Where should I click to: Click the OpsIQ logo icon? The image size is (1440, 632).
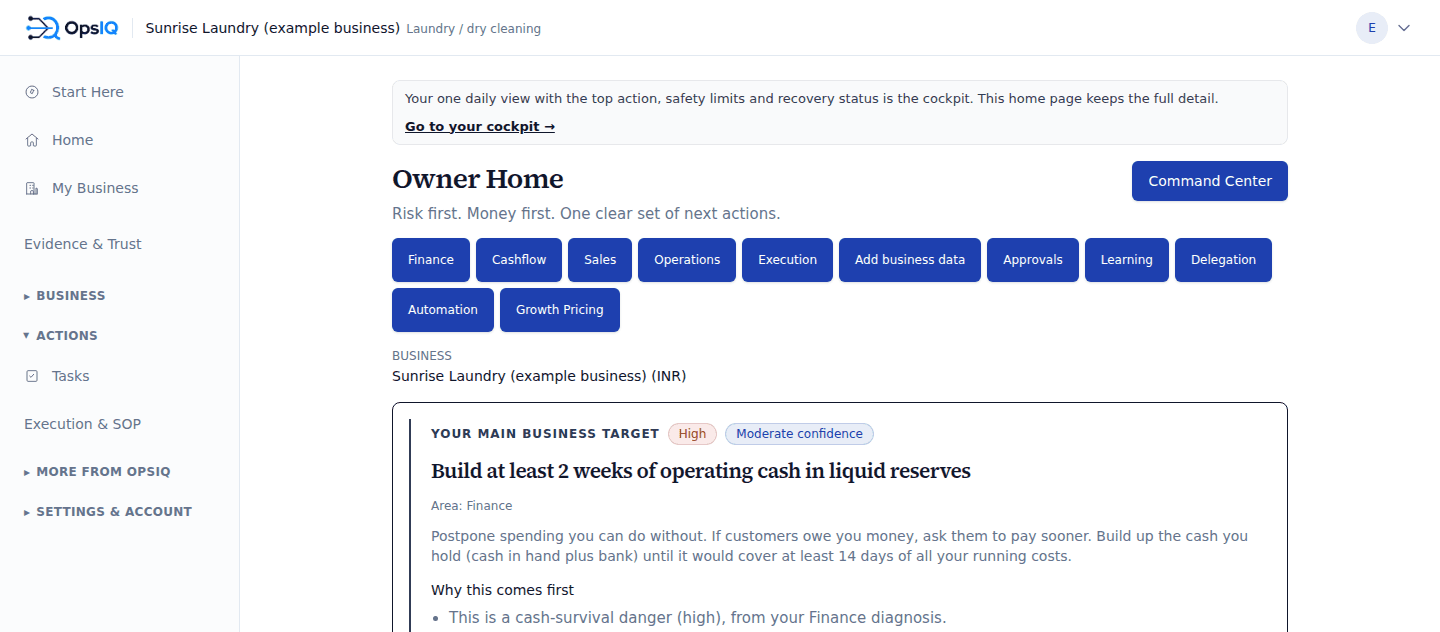pos(43,28)
